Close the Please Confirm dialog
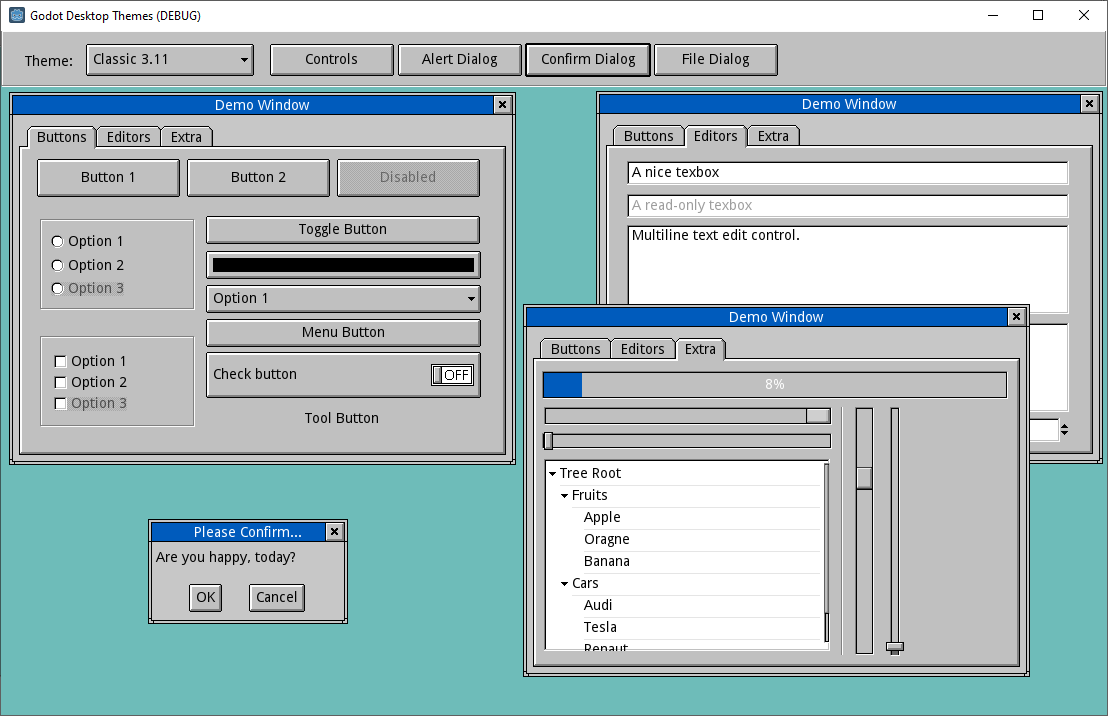The height and width of the screenshot is (716, 1108). pyautogui.click(x=335, y=532)
